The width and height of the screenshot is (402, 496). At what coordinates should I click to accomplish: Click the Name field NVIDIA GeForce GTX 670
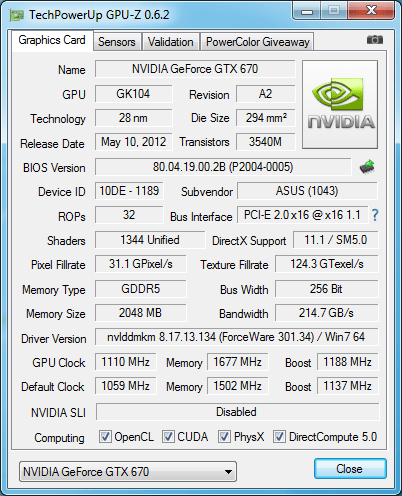click(x=195, y=69)
